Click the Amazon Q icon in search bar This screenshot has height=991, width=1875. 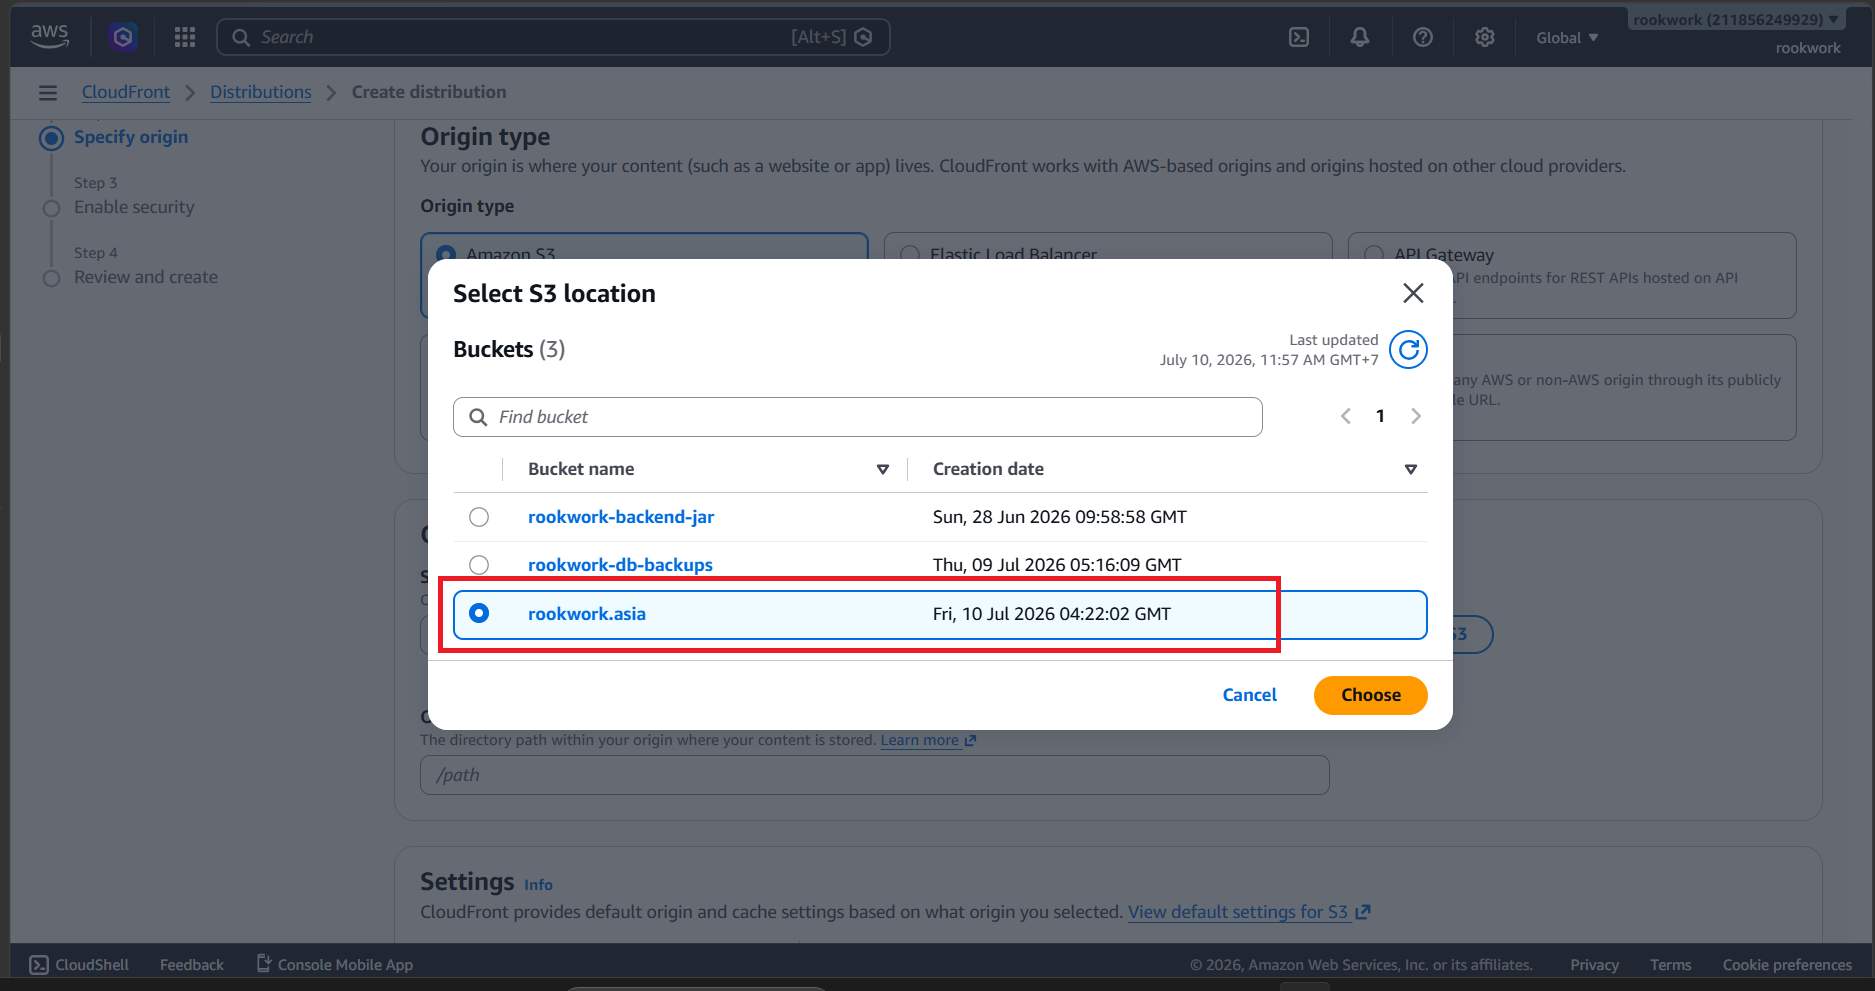click(x=864, y=37)
